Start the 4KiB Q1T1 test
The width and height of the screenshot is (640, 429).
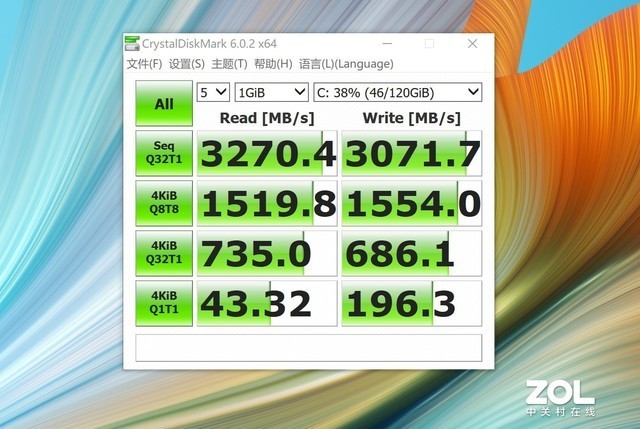(164, 303)
